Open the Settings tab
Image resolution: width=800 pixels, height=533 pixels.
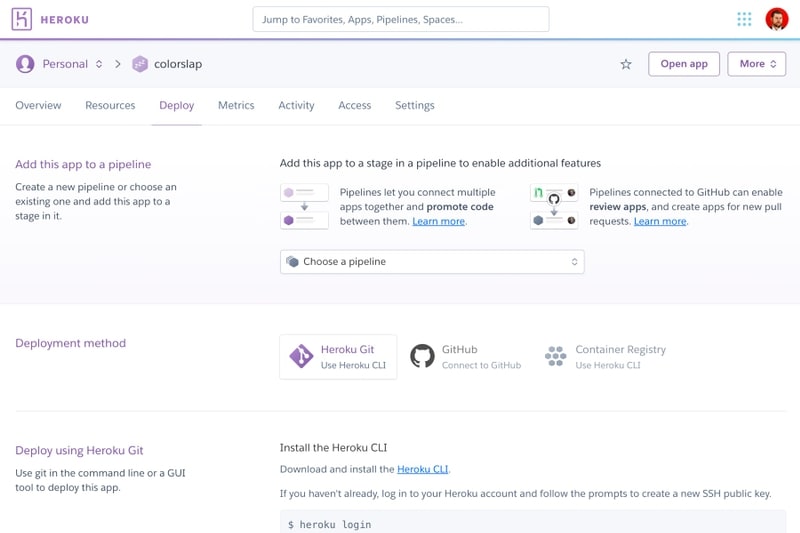(415, 106)
